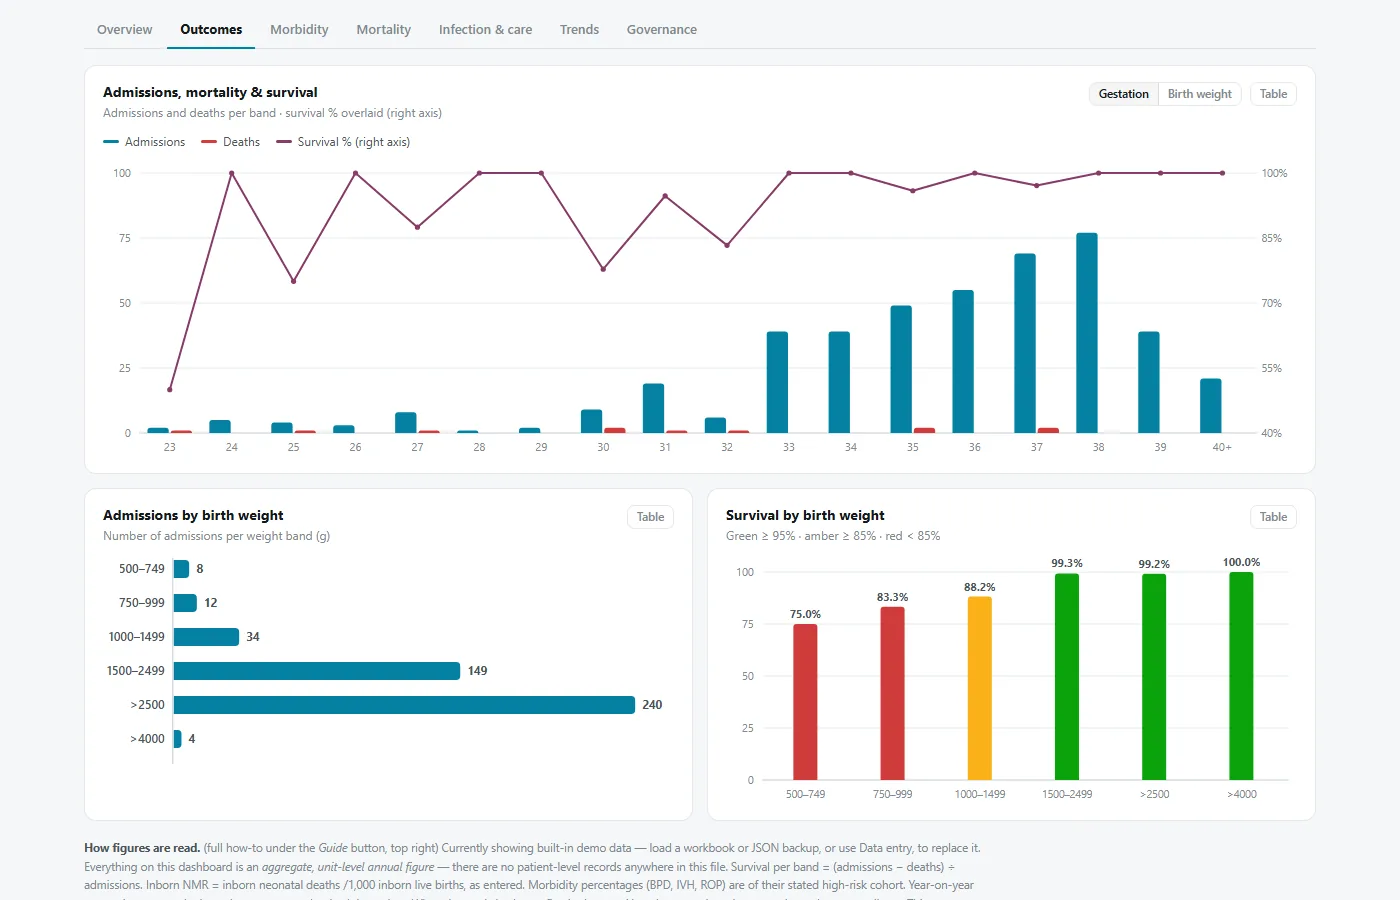Click the survival point at week 23
1400x900 pixels.
click(x=170, y=390)
